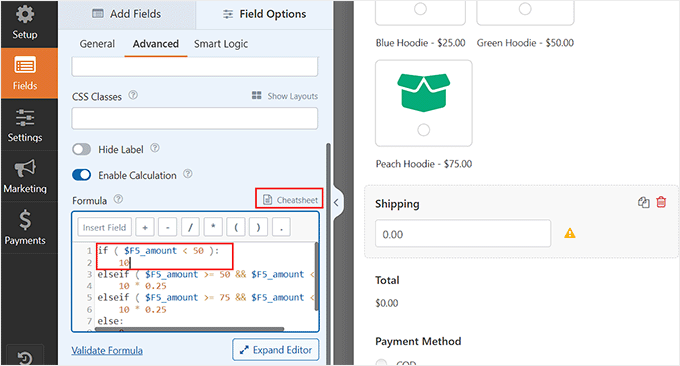Open Show Layouts options
This screenshot has width=680, height=366.
pos(285,96)
